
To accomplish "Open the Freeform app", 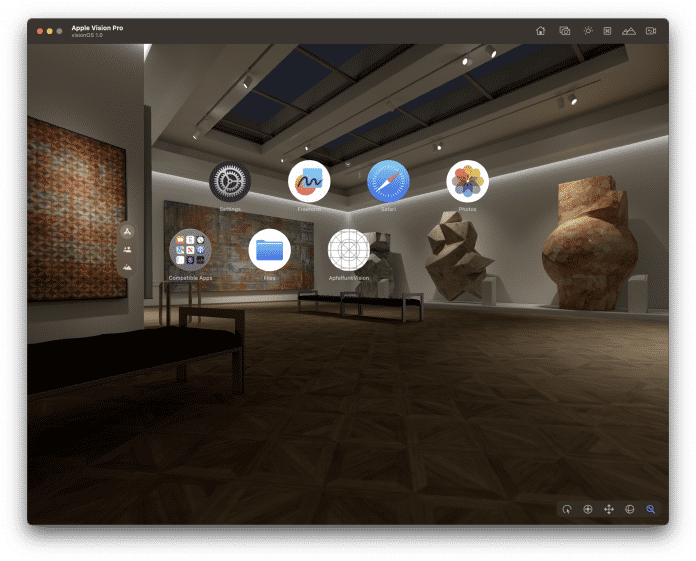I will 309,181.
